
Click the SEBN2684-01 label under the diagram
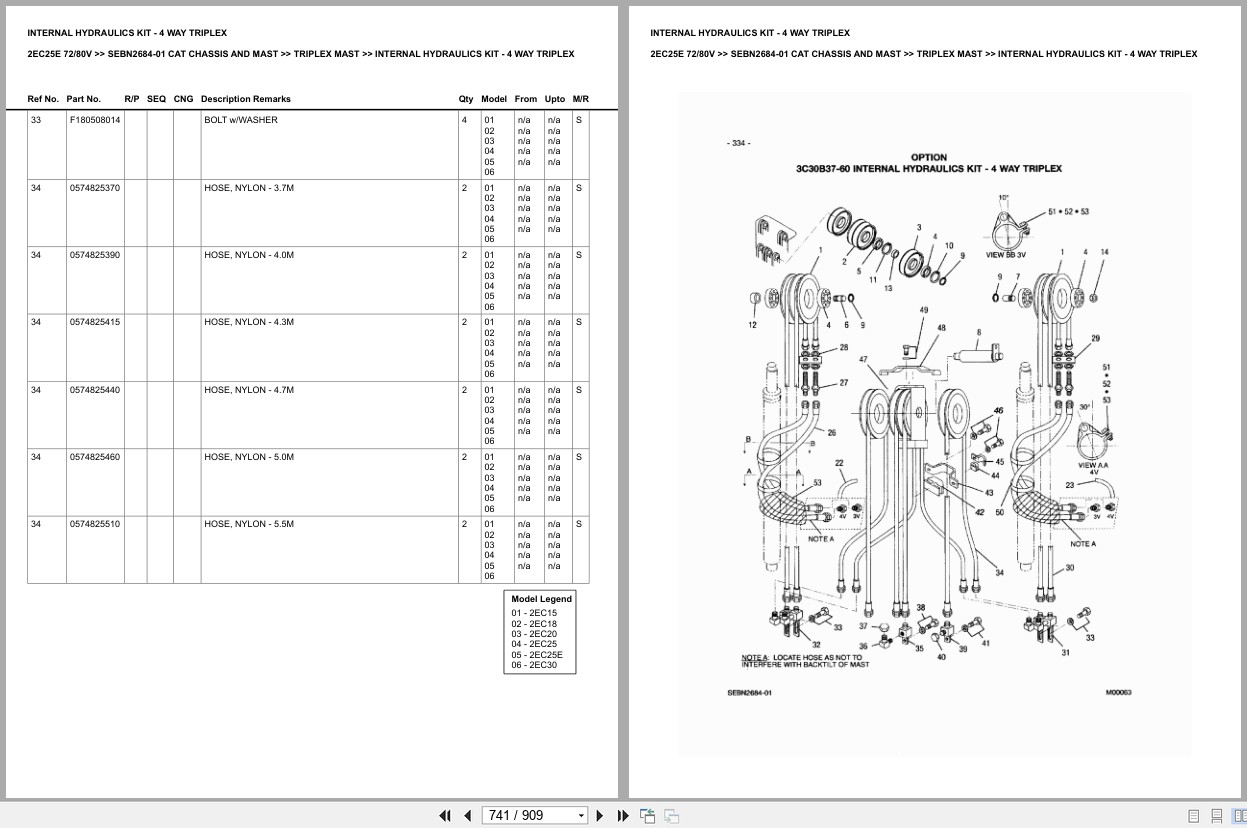click(x=750, y=693)
